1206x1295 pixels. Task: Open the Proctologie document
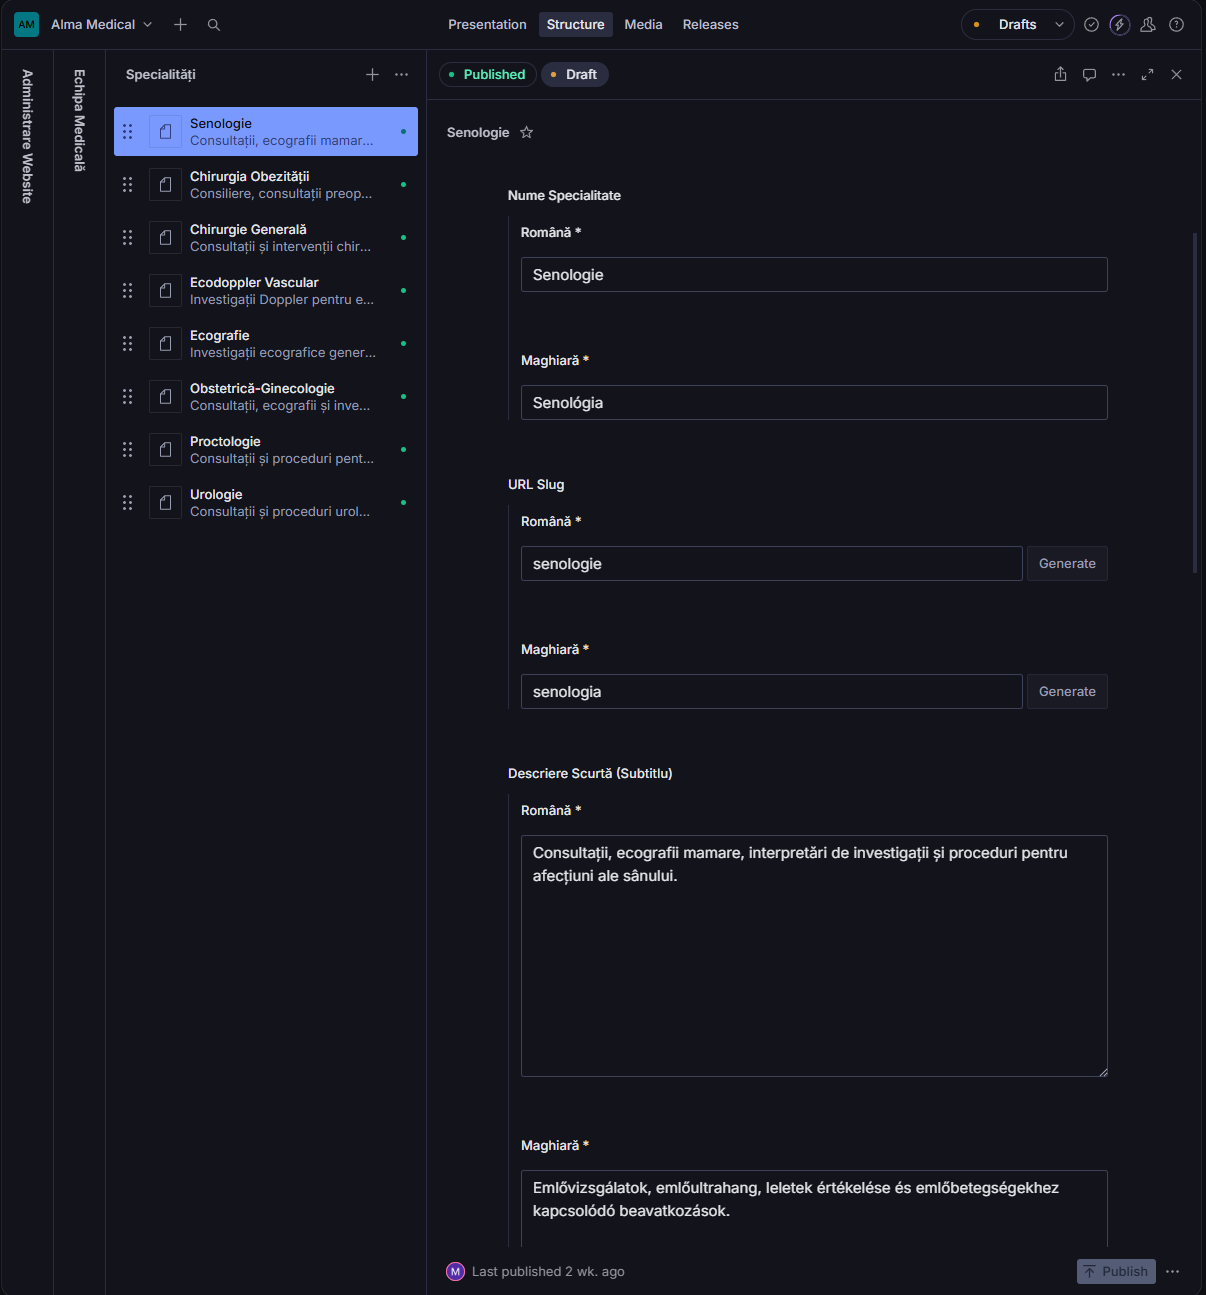[266, 449]
